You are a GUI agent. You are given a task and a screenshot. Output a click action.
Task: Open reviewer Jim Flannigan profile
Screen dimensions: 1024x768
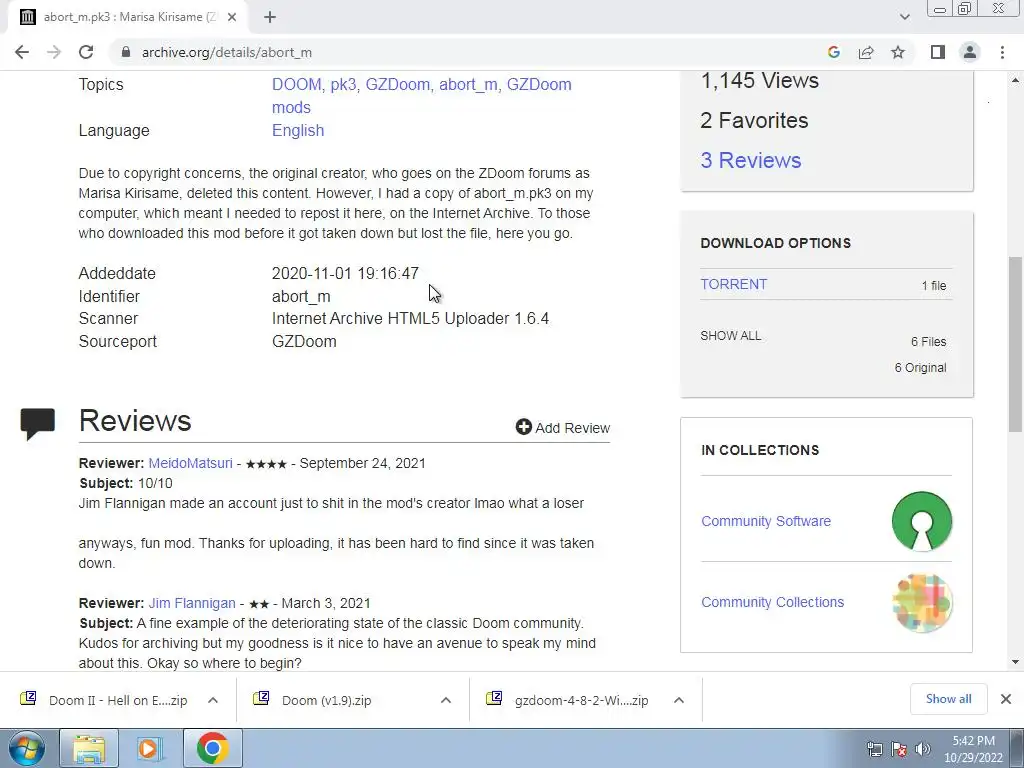tap(192, 603)
